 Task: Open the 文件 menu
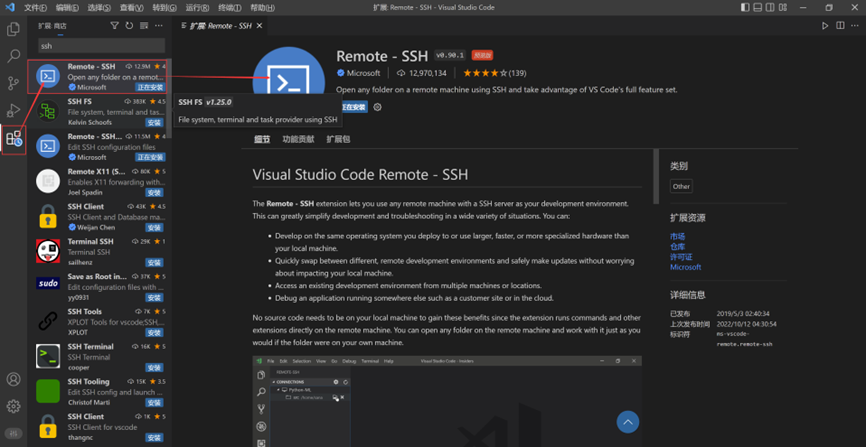pos(36,8)
